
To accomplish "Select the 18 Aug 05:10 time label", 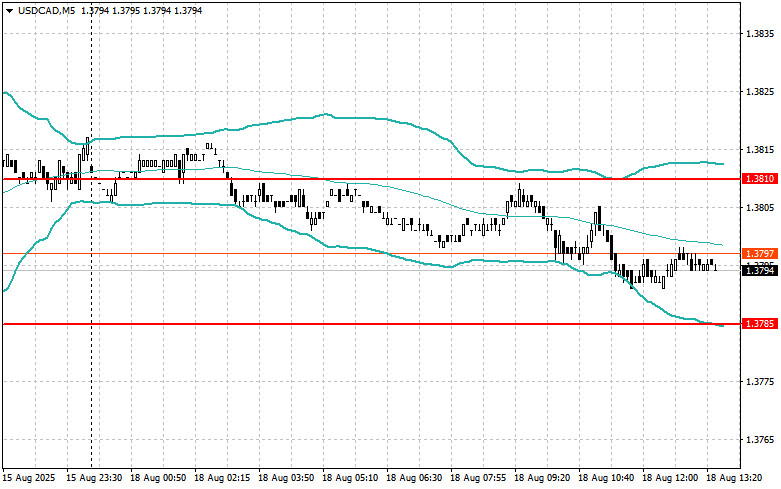I will tap(350, 478).
